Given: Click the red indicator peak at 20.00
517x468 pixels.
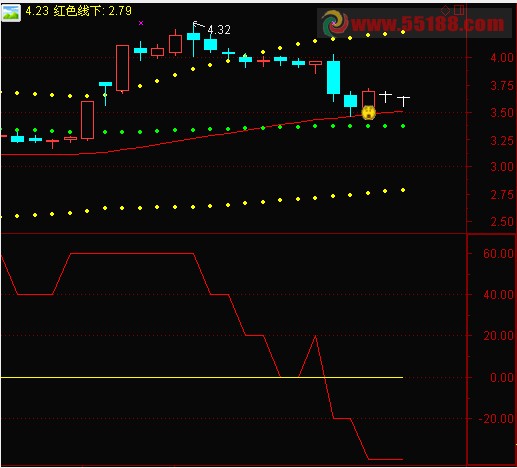Looking at the screenshot, I should point(315,337).
